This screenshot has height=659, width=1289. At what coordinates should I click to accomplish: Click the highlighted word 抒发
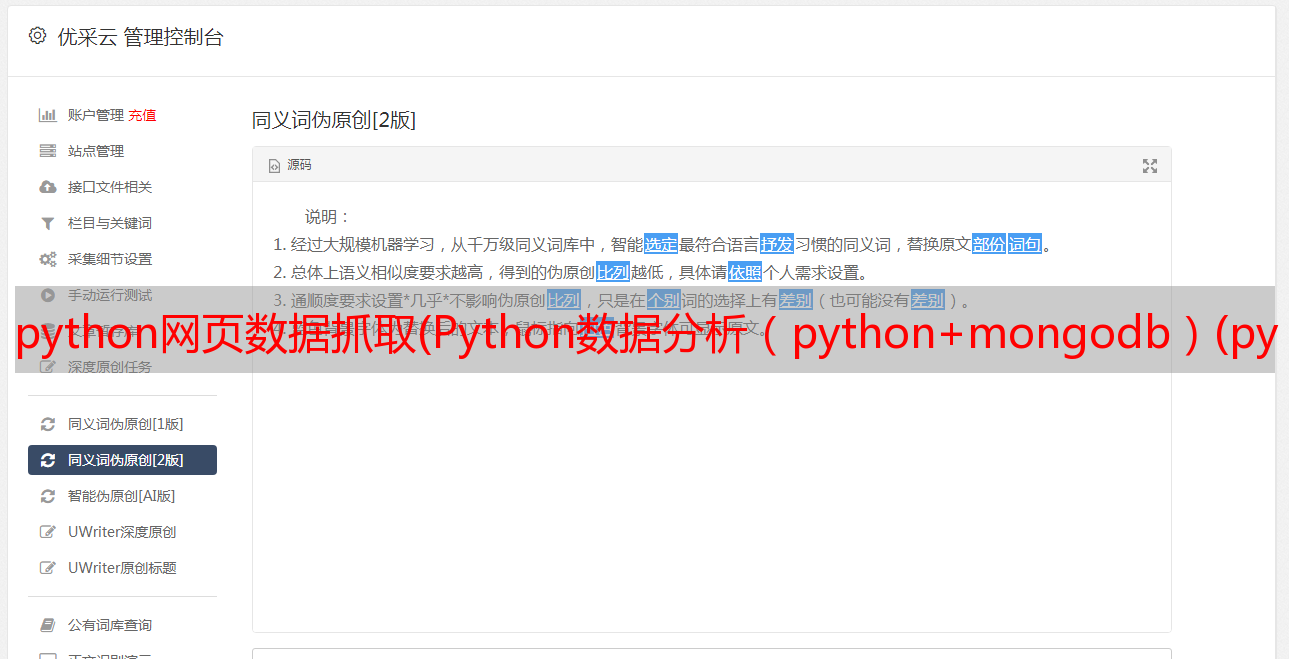click(x=777, y=244)
